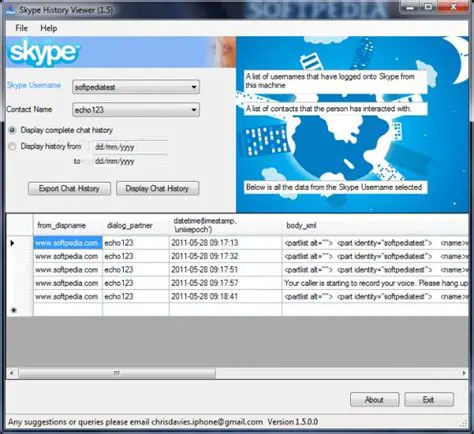
Task: Select the current row arrow indicator
Action: pos(12,243)
